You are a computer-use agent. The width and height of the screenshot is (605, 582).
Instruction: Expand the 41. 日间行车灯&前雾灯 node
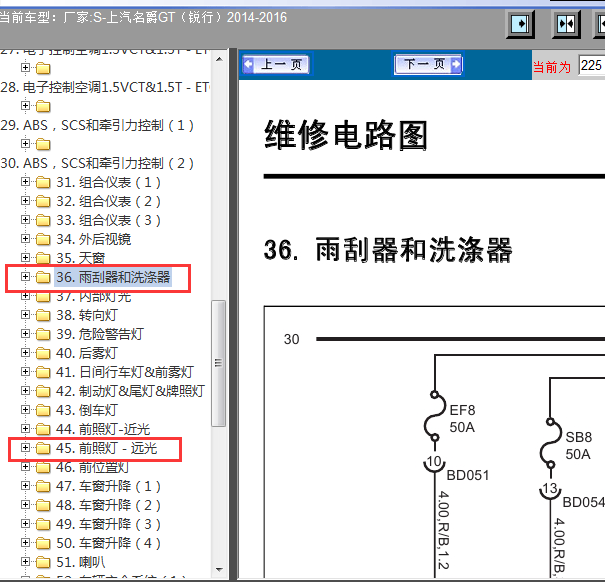(25, 371)
